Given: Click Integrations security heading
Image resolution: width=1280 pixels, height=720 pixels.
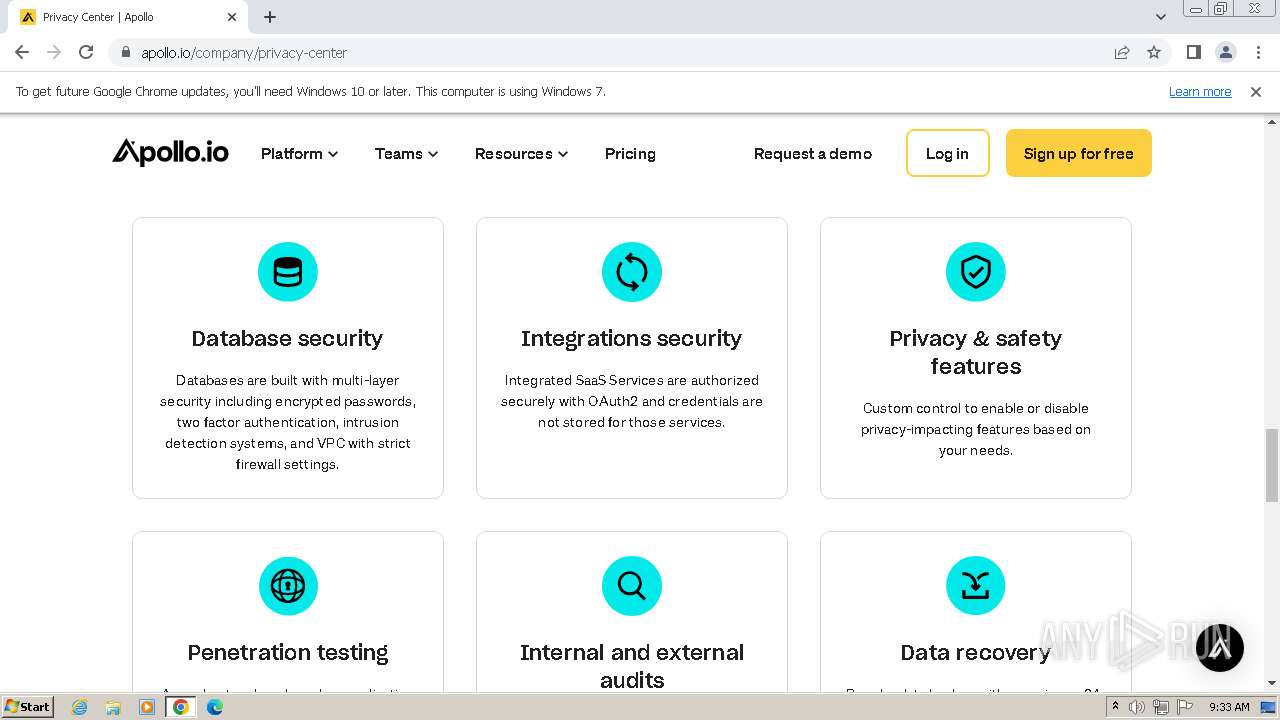Looking at the screenshot, I should [631, 338].
